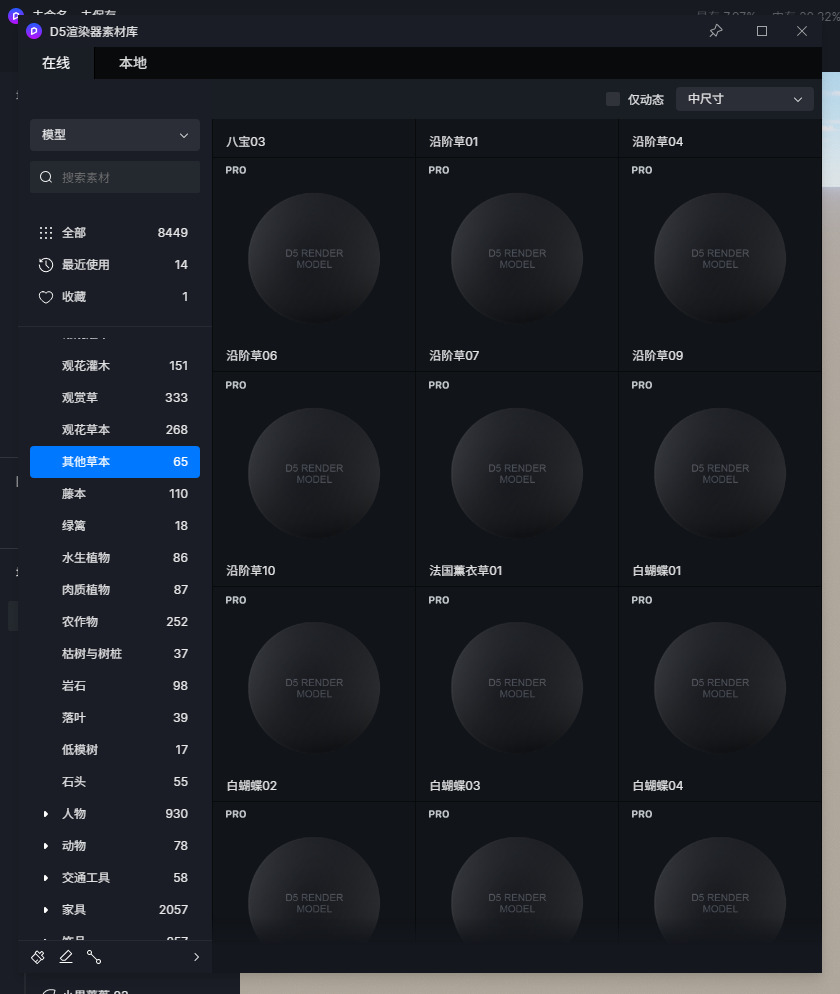840x994 pixels.
Task: Select the brush tool icon
Action: (x=38, y=957)
